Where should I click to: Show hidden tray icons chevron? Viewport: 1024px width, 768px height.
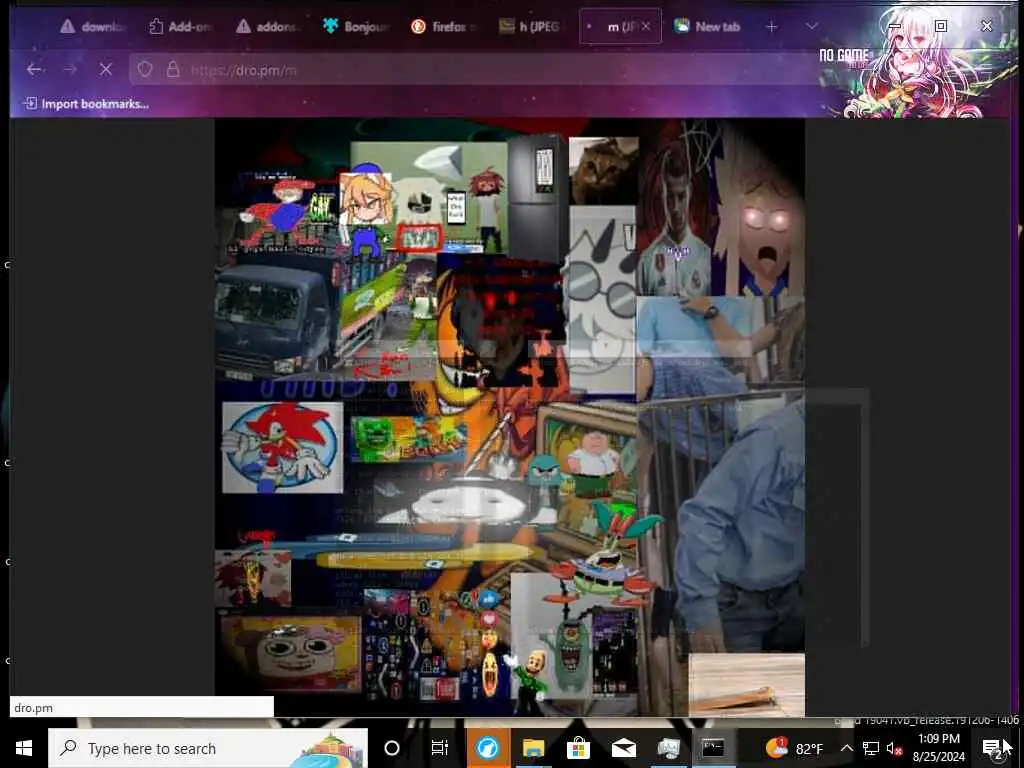[x=846, y=748]
